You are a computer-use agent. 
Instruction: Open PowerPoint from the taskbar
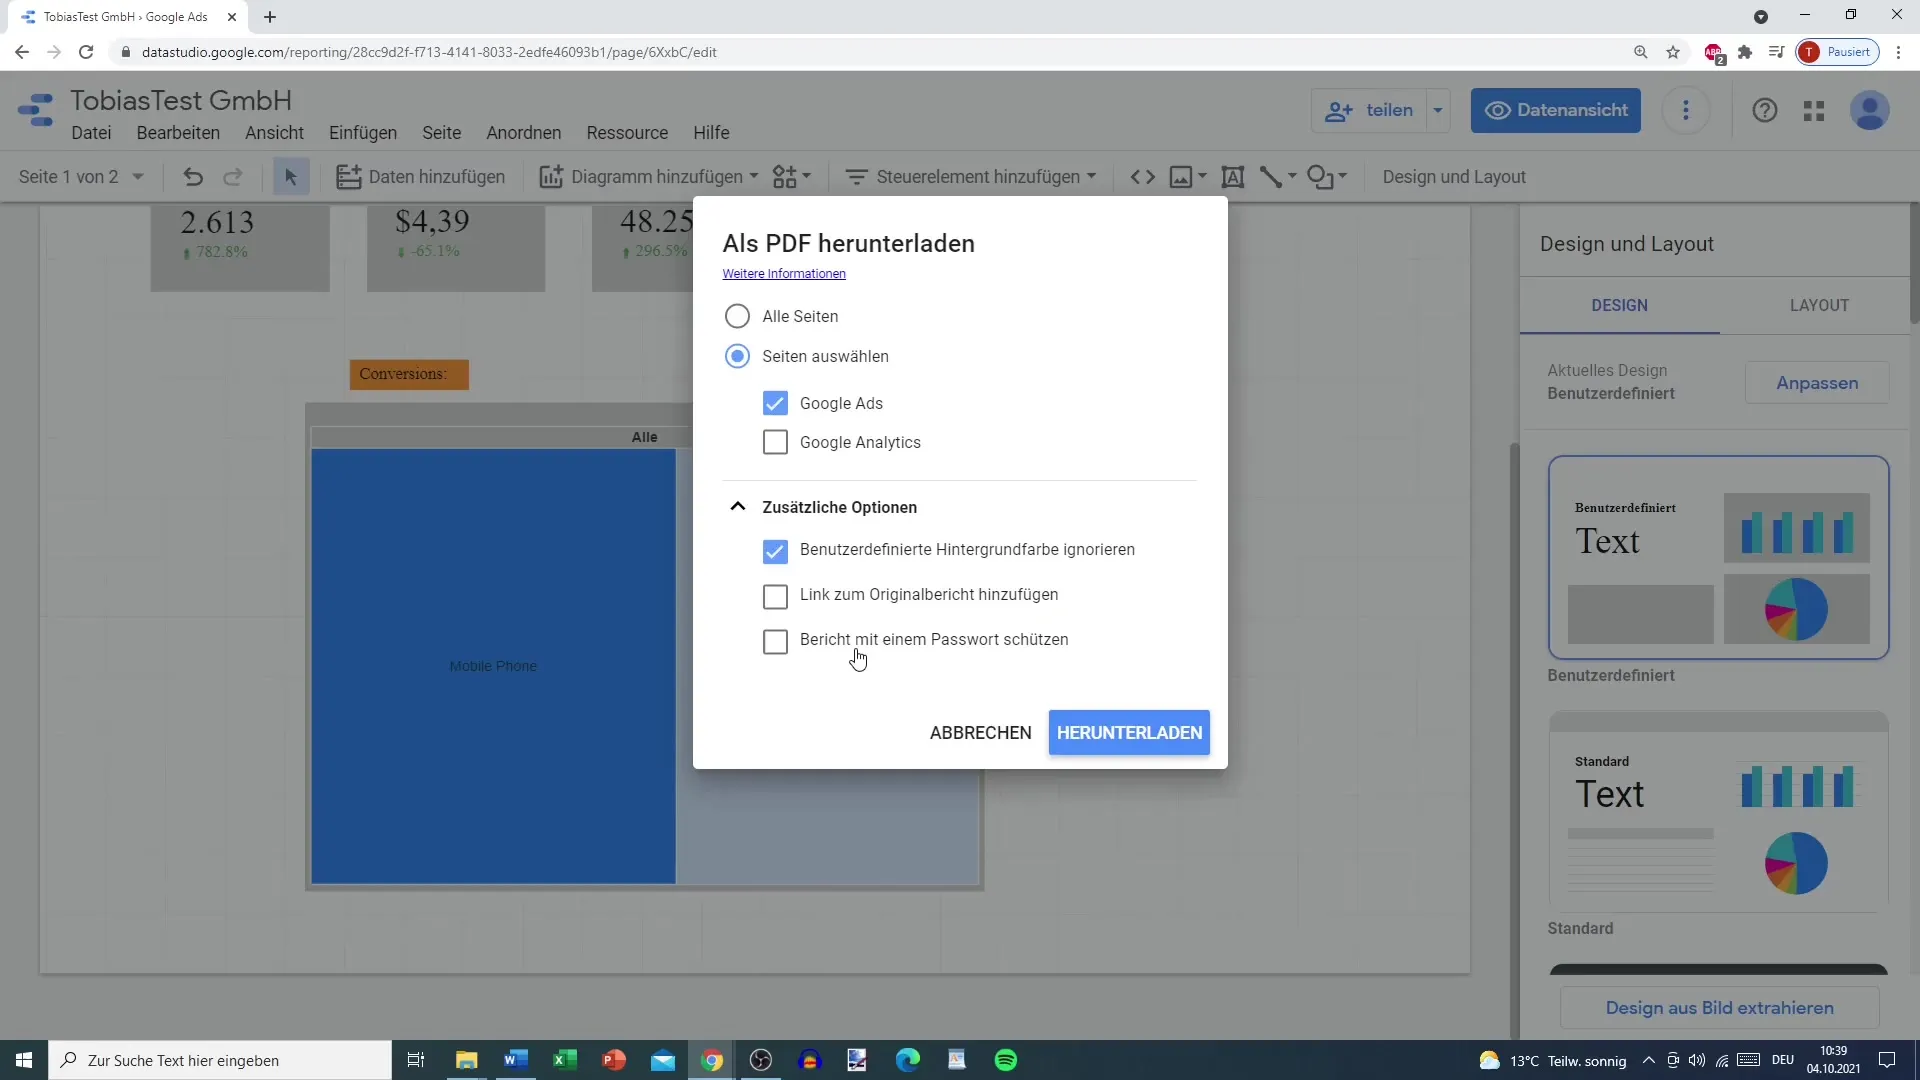click(x=614, y=1060)
